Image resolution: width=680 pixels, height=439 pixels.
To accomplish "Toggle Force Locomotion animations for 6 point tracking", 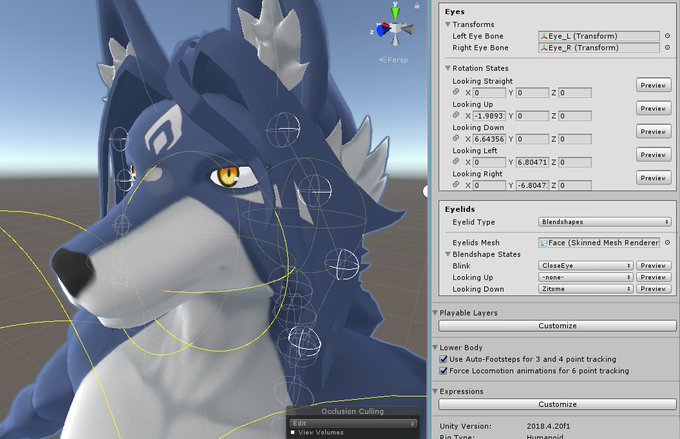I will [x=443, y=371].
